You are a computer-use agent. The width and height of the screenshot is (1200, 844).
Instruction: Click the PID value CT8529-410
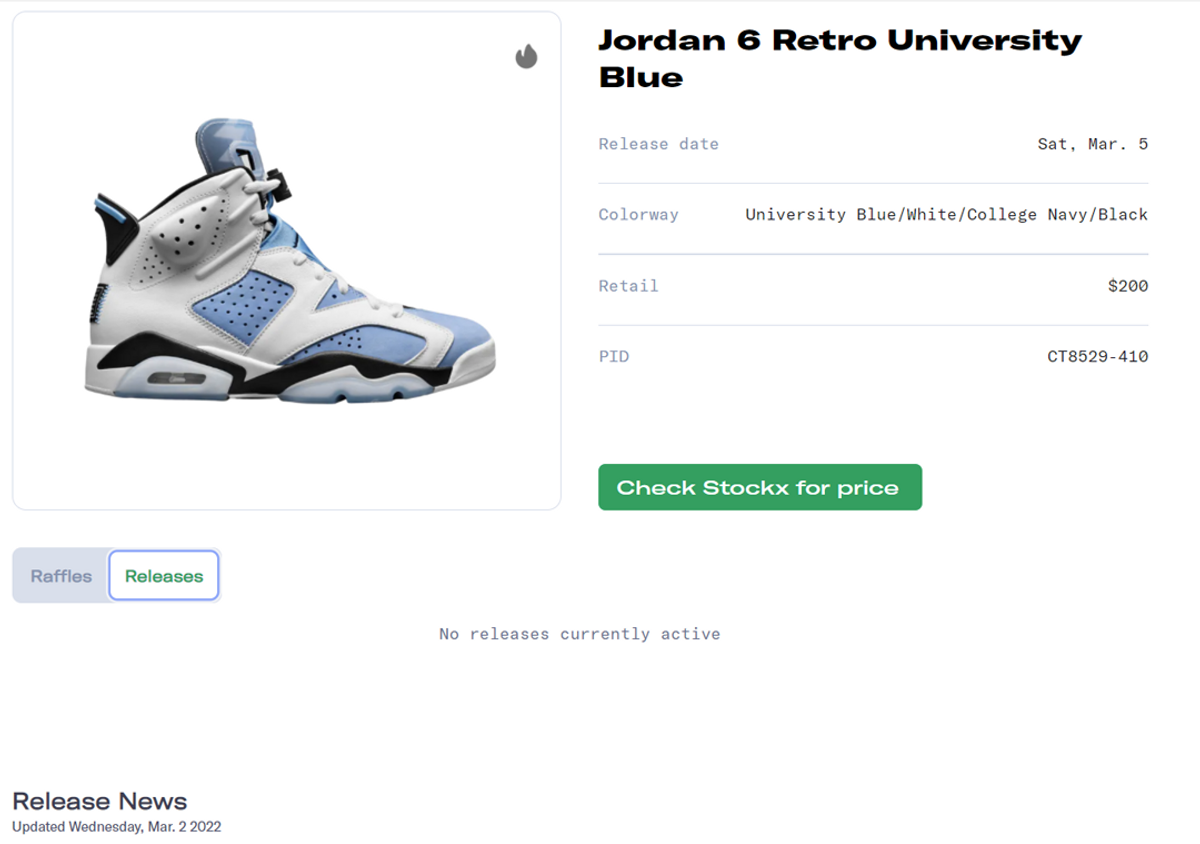[x=1097, y=356]
